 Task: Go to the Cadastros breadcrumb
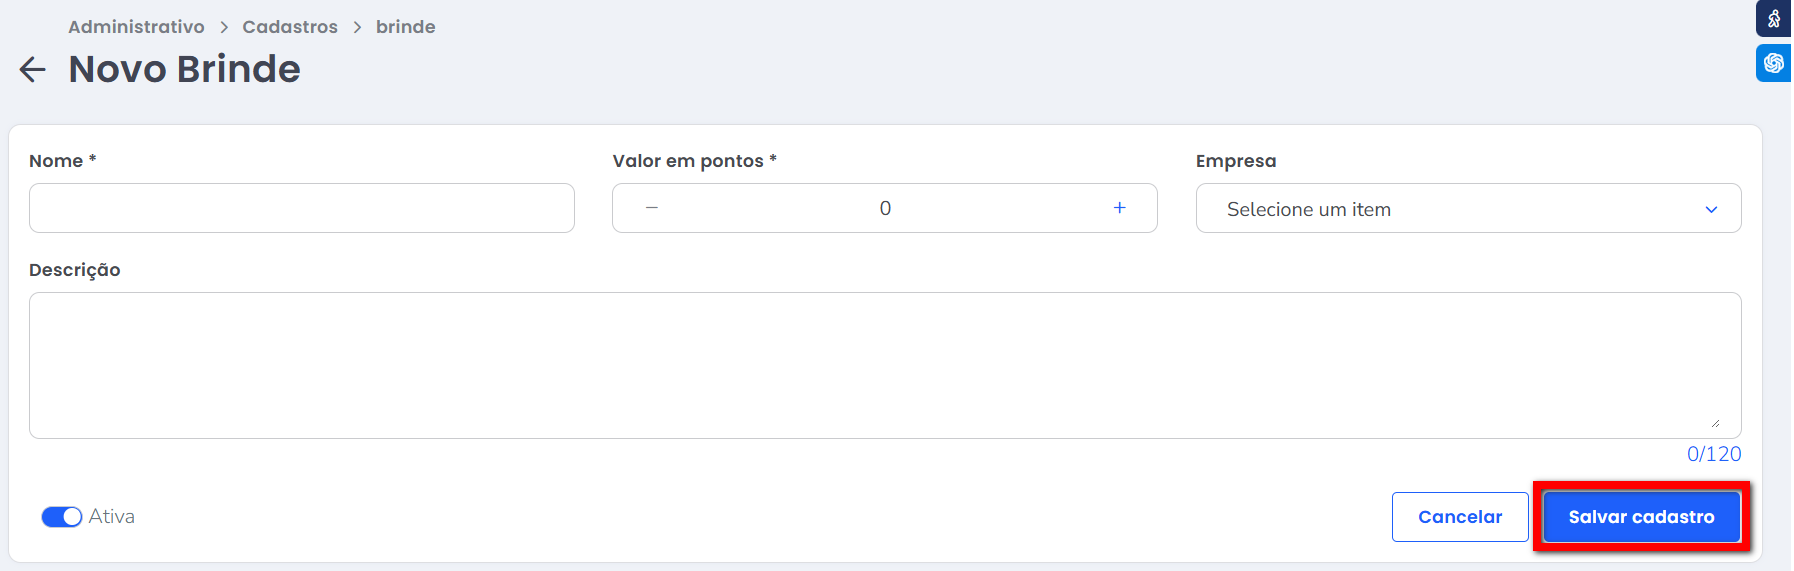(x=290, y=27)
